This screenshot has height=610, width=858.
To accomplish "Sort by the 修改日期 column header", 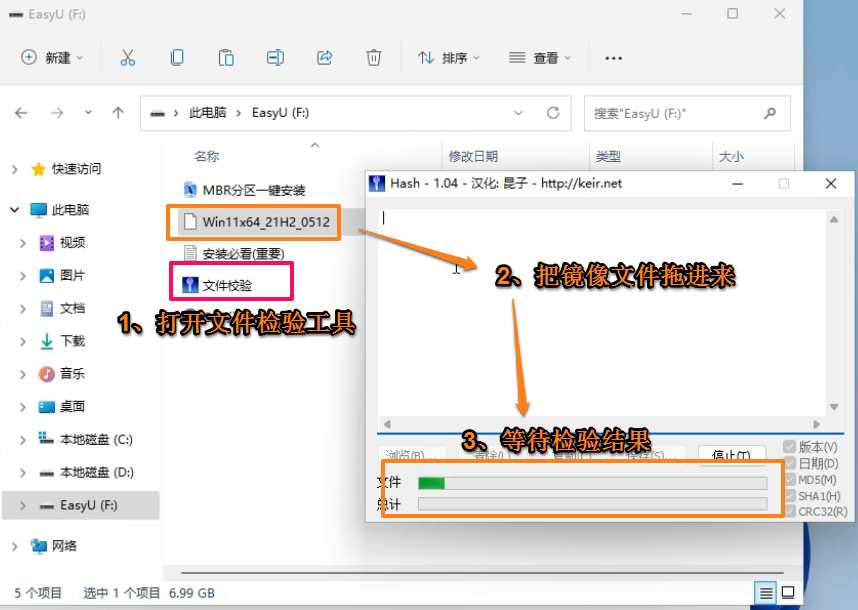I will pyautogui.click(x=473, y=156).
